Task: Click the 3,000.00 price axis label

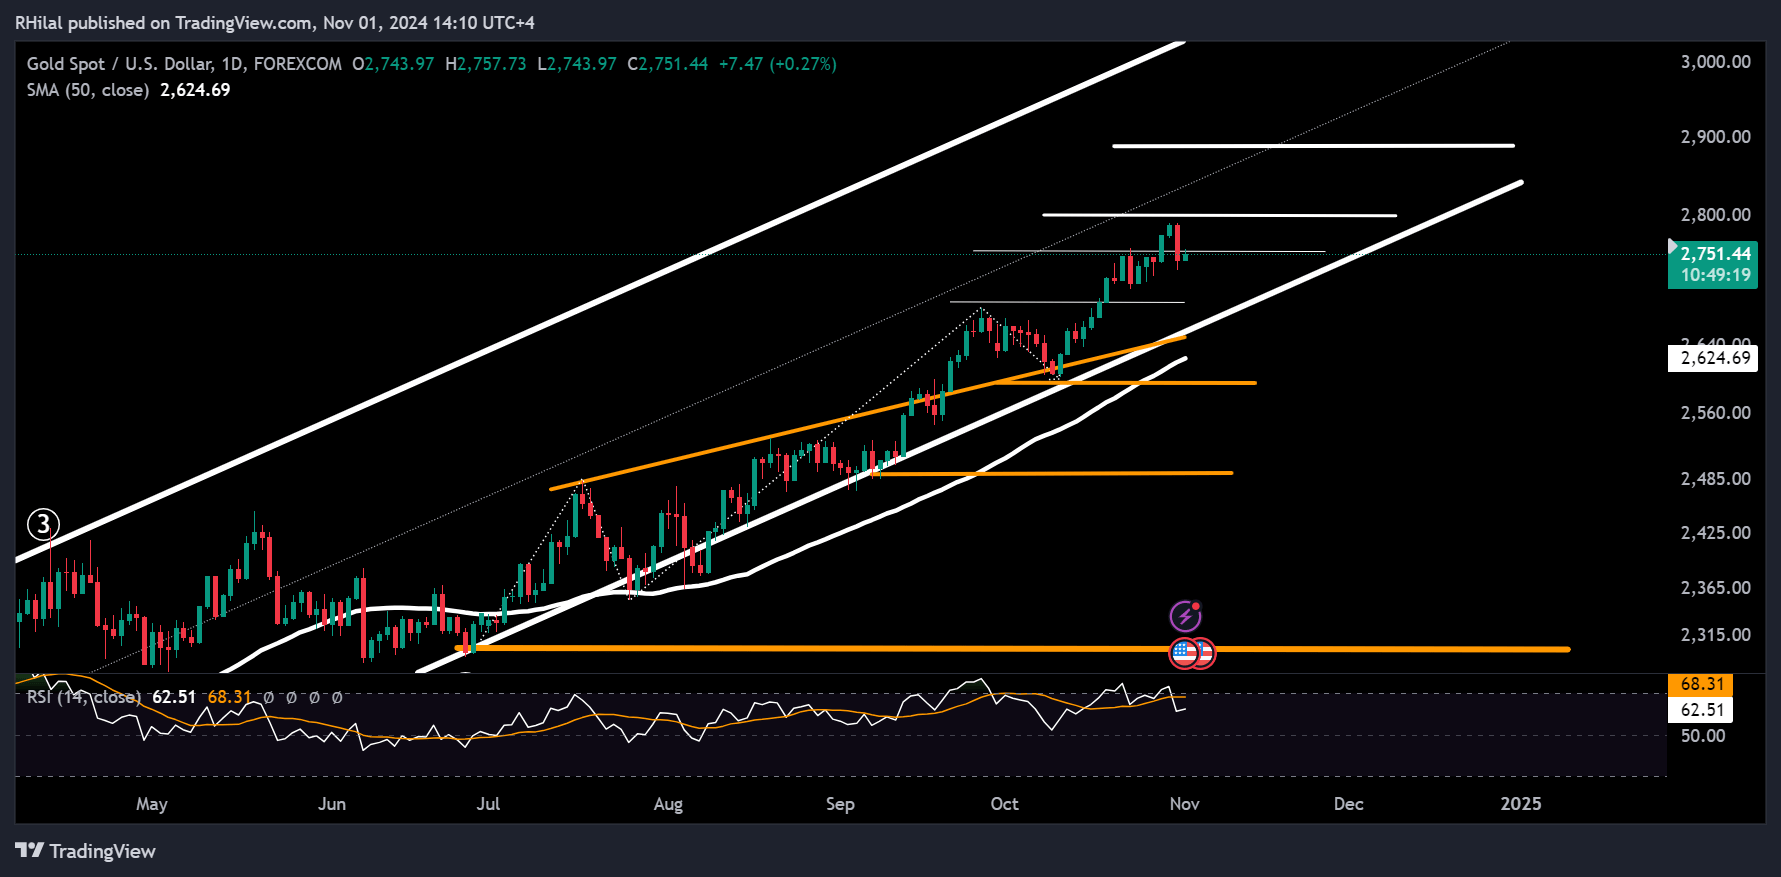Action: point(1716,62)
